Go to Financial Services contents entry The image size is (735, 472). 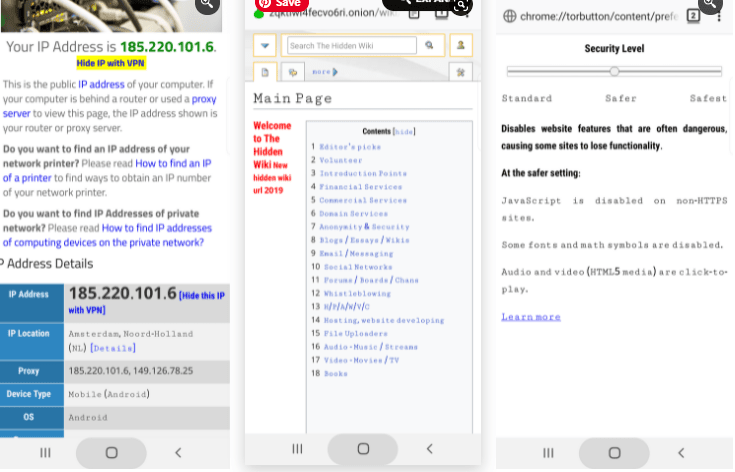click(x=360, y=187)
